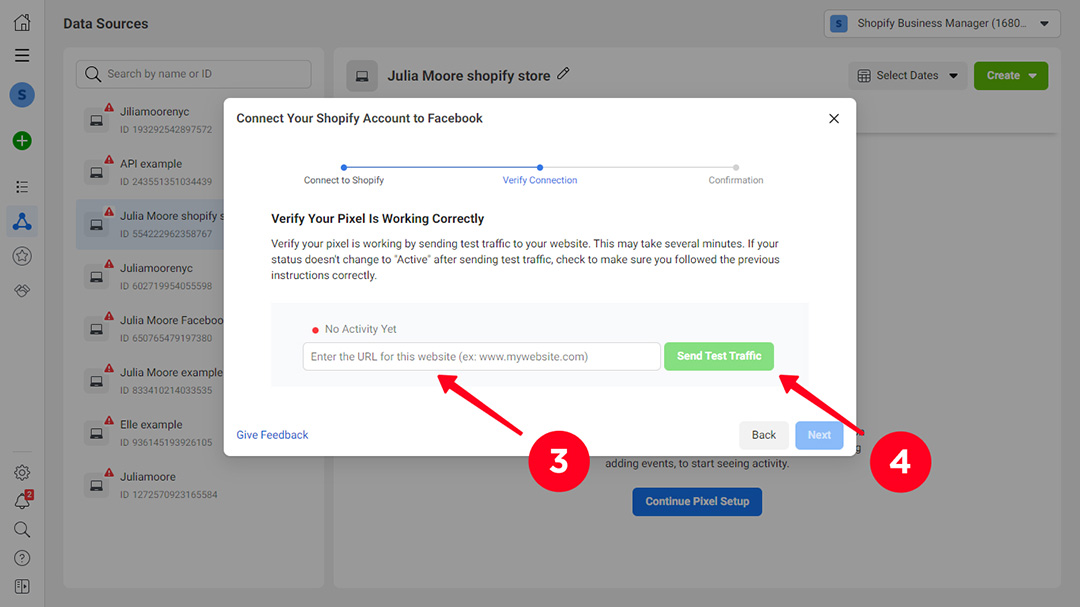The height and width of the screenshot is (607, 1080).
Task: Open the settings gear in the sidebar
Action: 22,472
